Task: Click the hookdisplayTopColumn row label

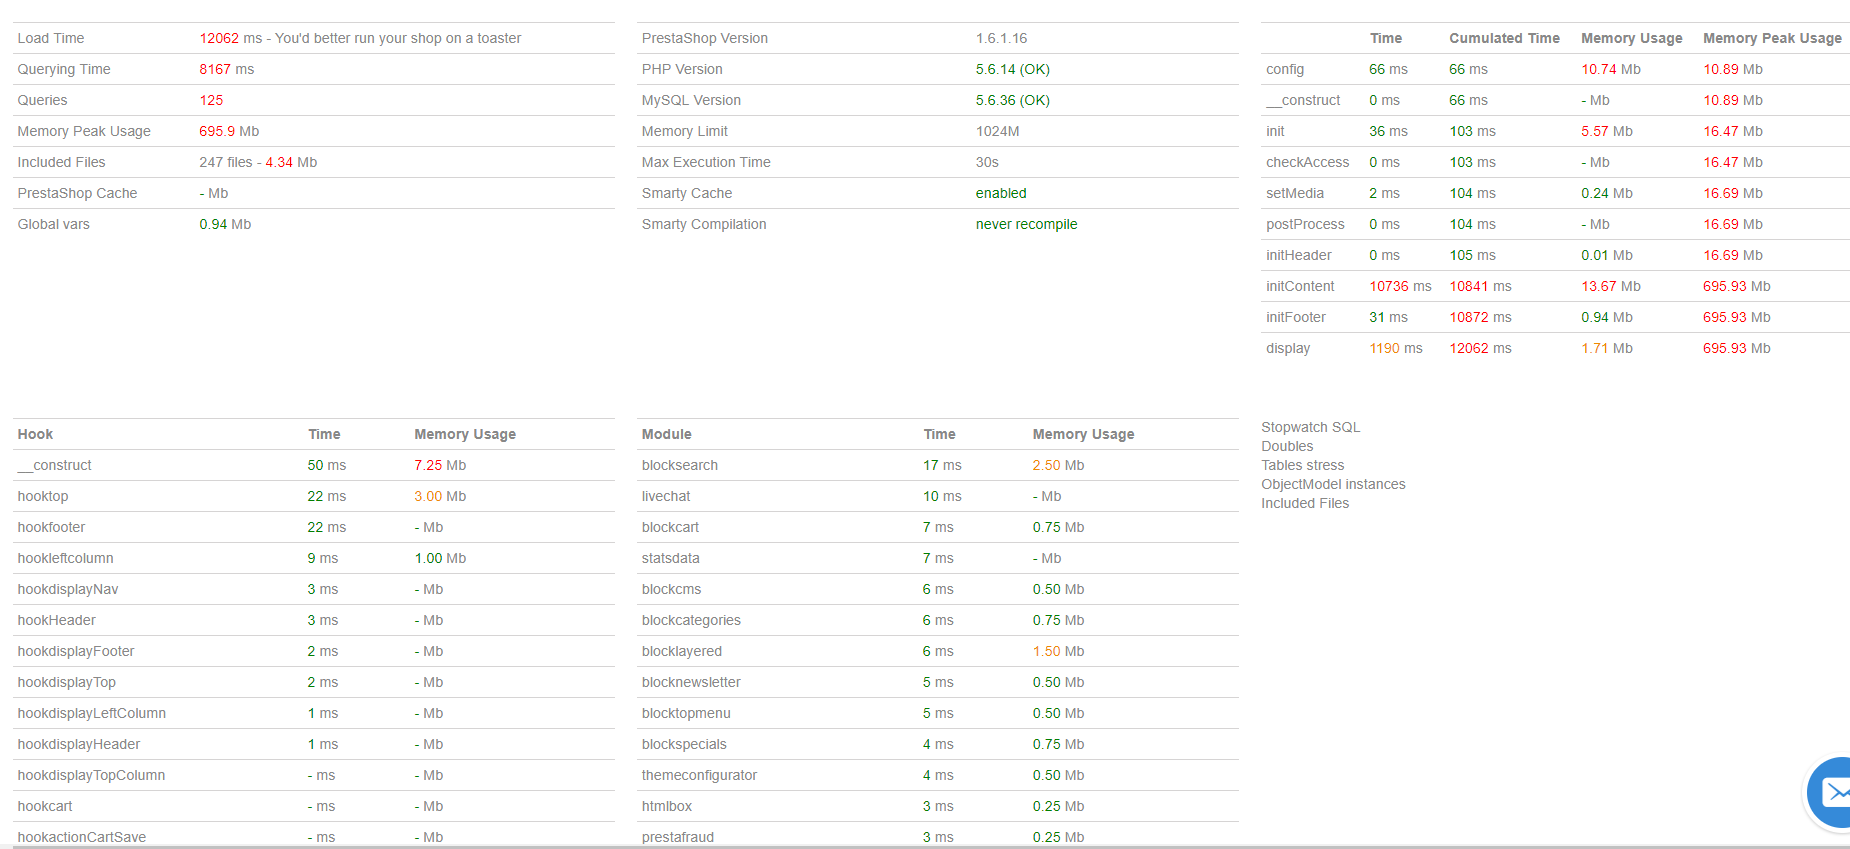Action: (91, 775)
